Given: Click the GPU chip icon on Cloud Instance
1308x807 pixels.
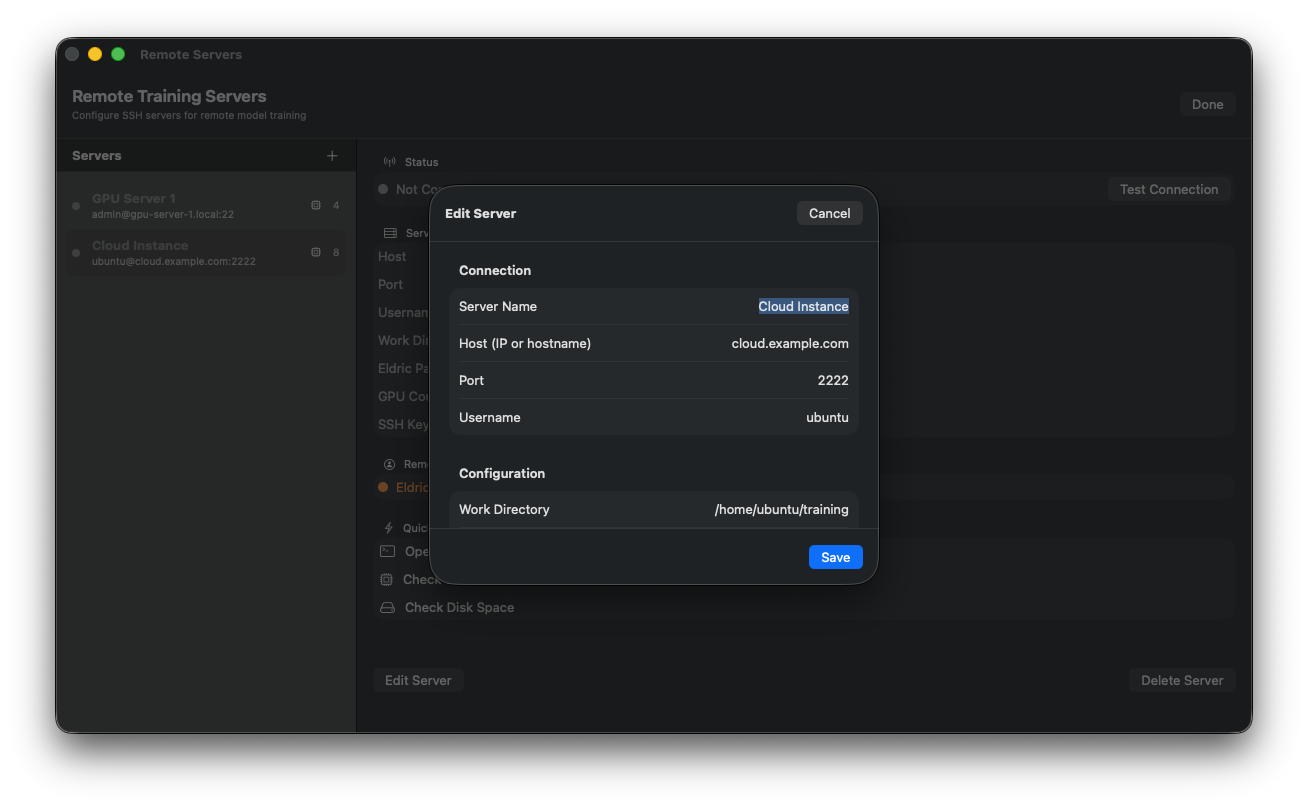Looking at the screenshot, I should tap(316, 252).
